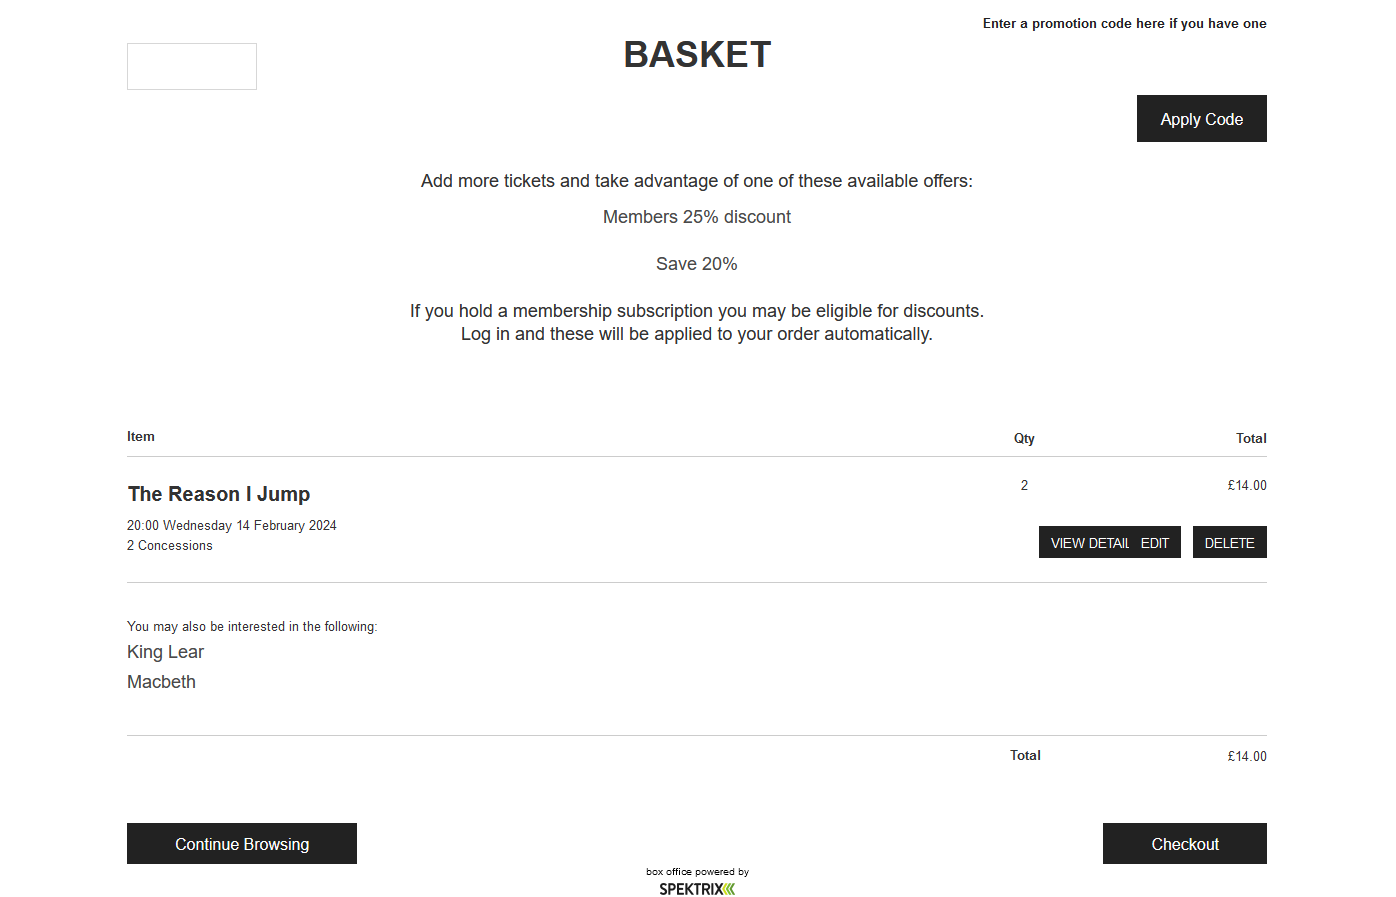Click the 20:00 Wednesday 14 February 2024 date

232,526
